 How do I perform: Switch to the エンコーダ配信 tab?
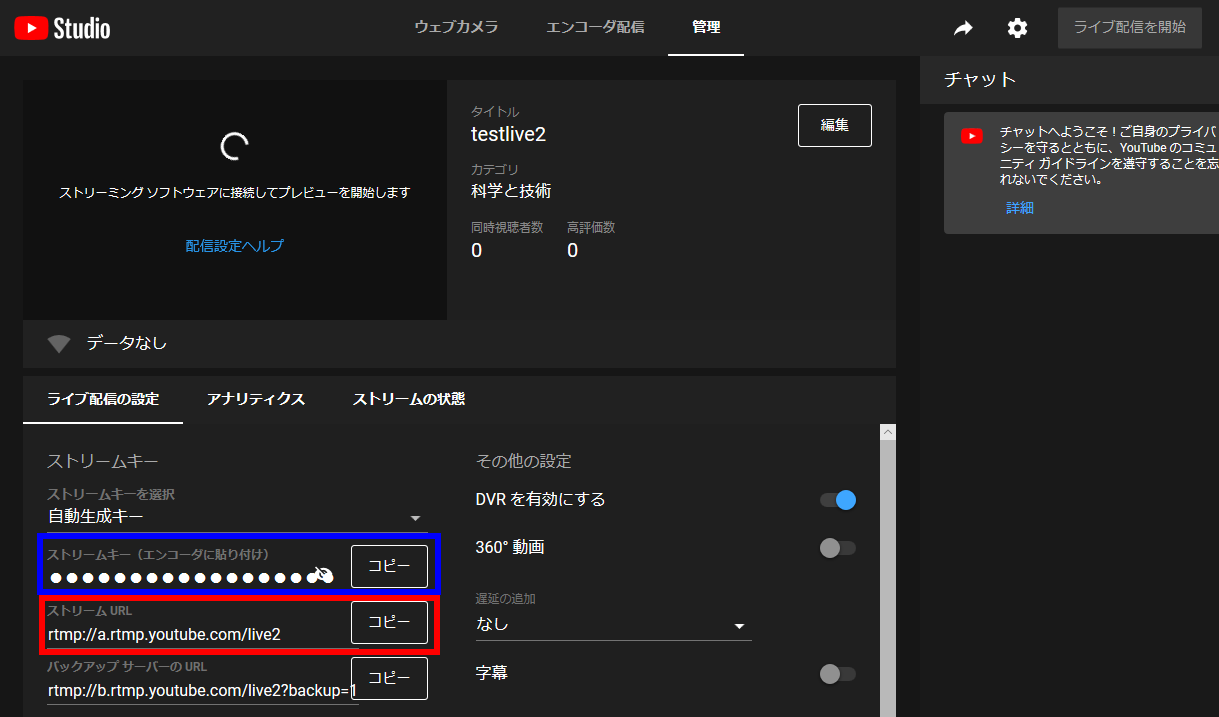(595, 27)
